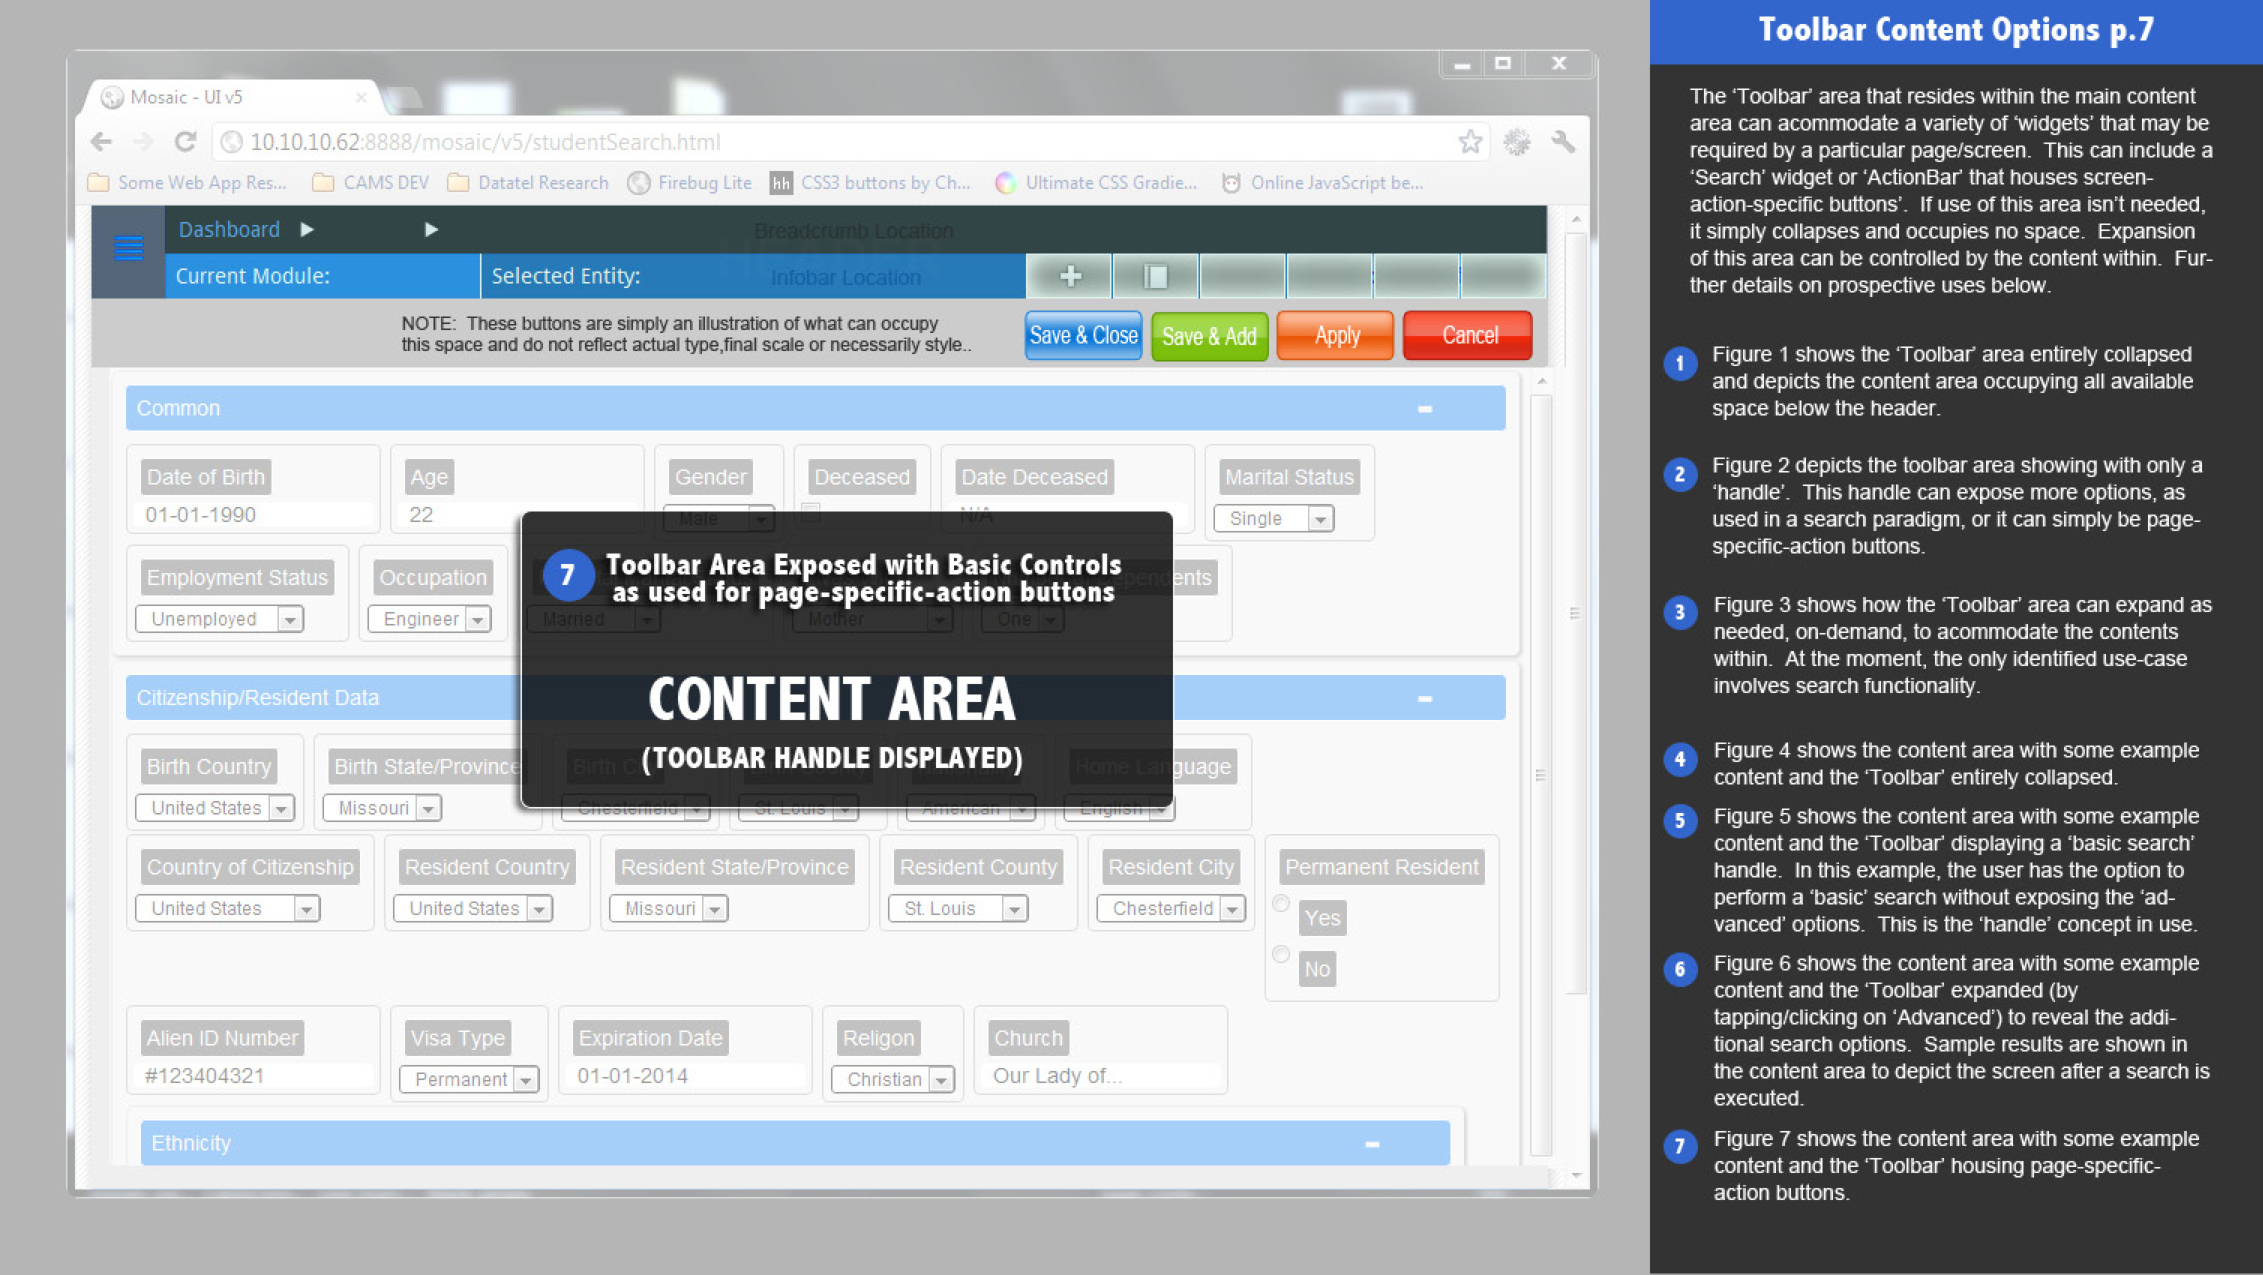Go back with browser back arrow
Viewport: 2263px width, 1275px height.
tap(102, 142)
